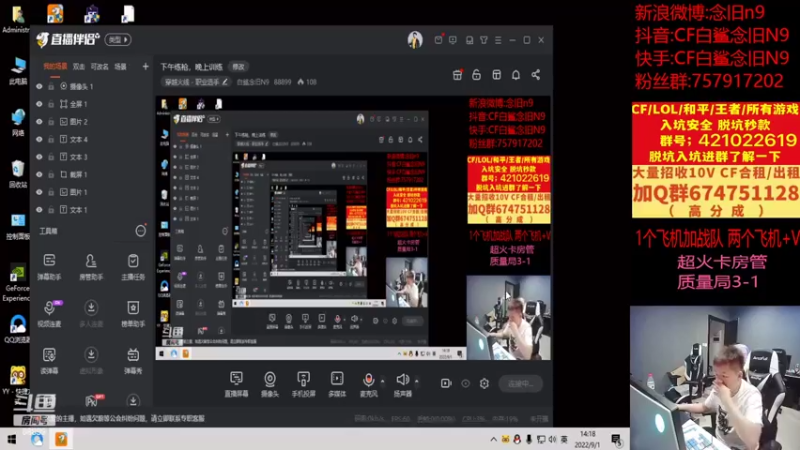Hide the 截屏 1 source
The image size is (800, 450).
point(39,174)
